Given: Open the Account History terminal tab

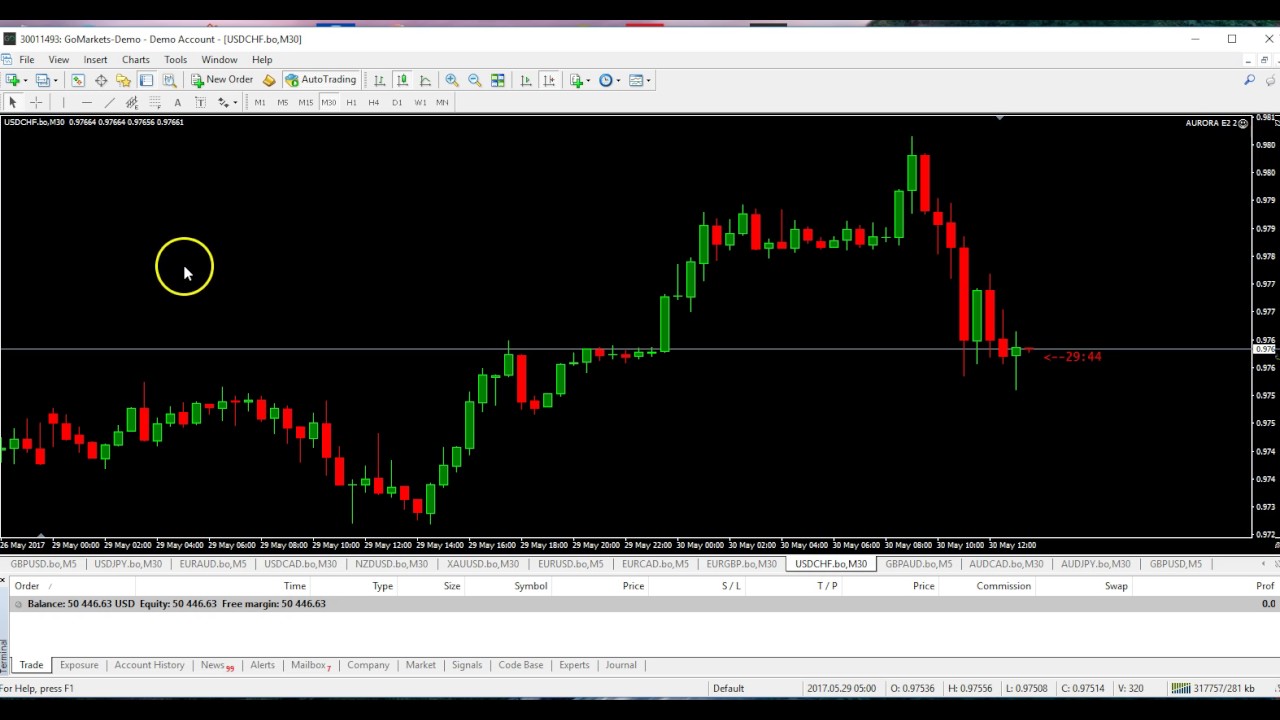Looking at the screenshot, I should coord(149,665).
